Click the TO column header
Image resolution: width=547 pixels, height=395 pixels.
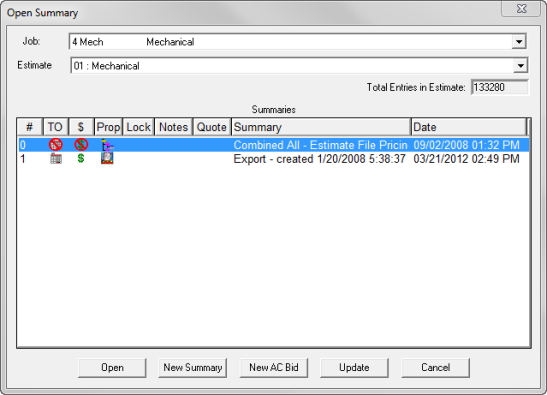[55, 127]
